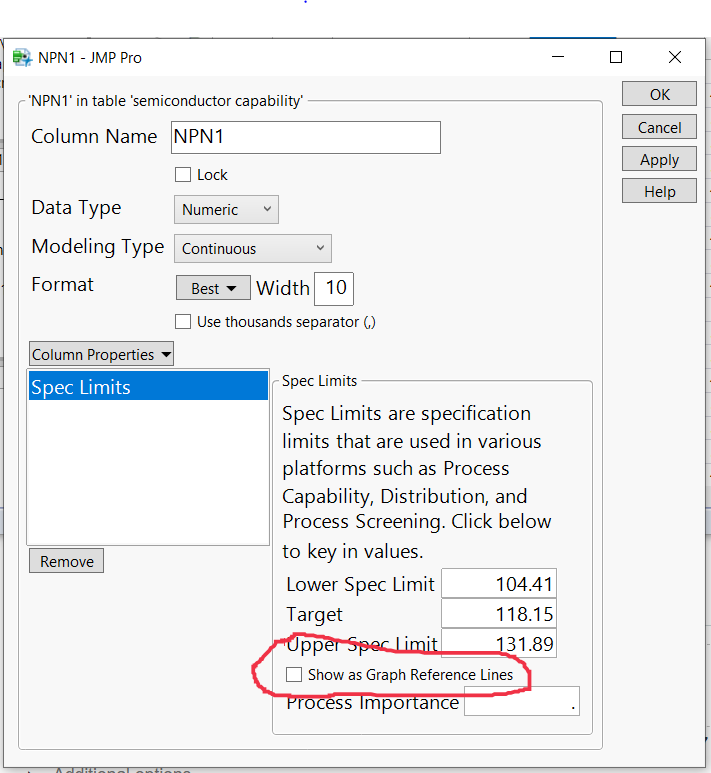The image size is (711, 773).
Task: Enable the Lock checkbox
Action: click(183, 174)
